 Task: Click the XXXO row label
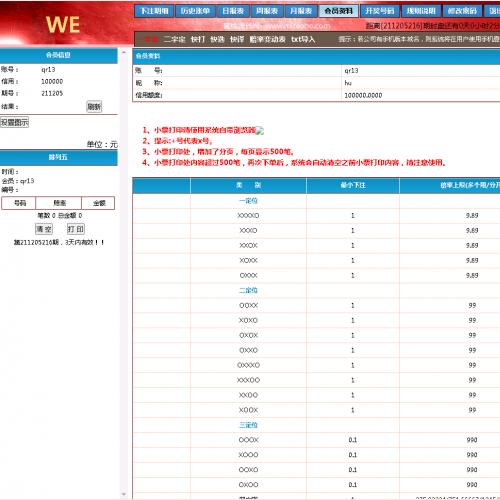click(248, 231)
